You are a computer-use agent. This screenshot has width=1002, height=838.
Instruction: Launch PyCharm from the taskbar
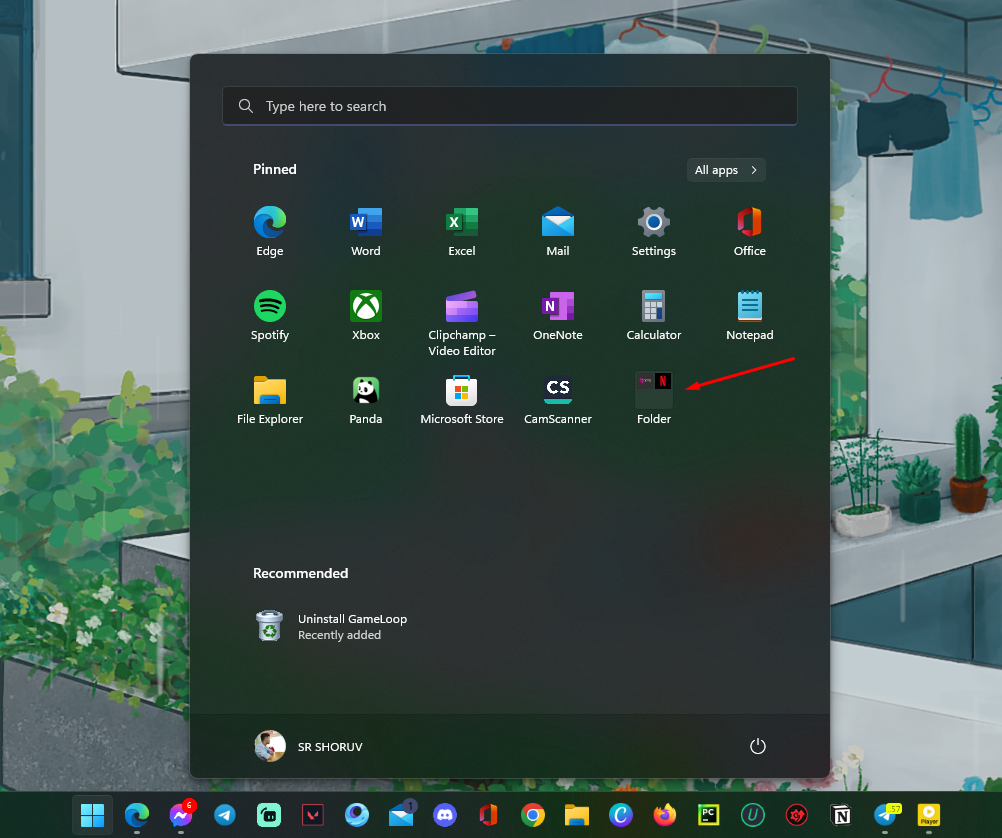point(708,815)
